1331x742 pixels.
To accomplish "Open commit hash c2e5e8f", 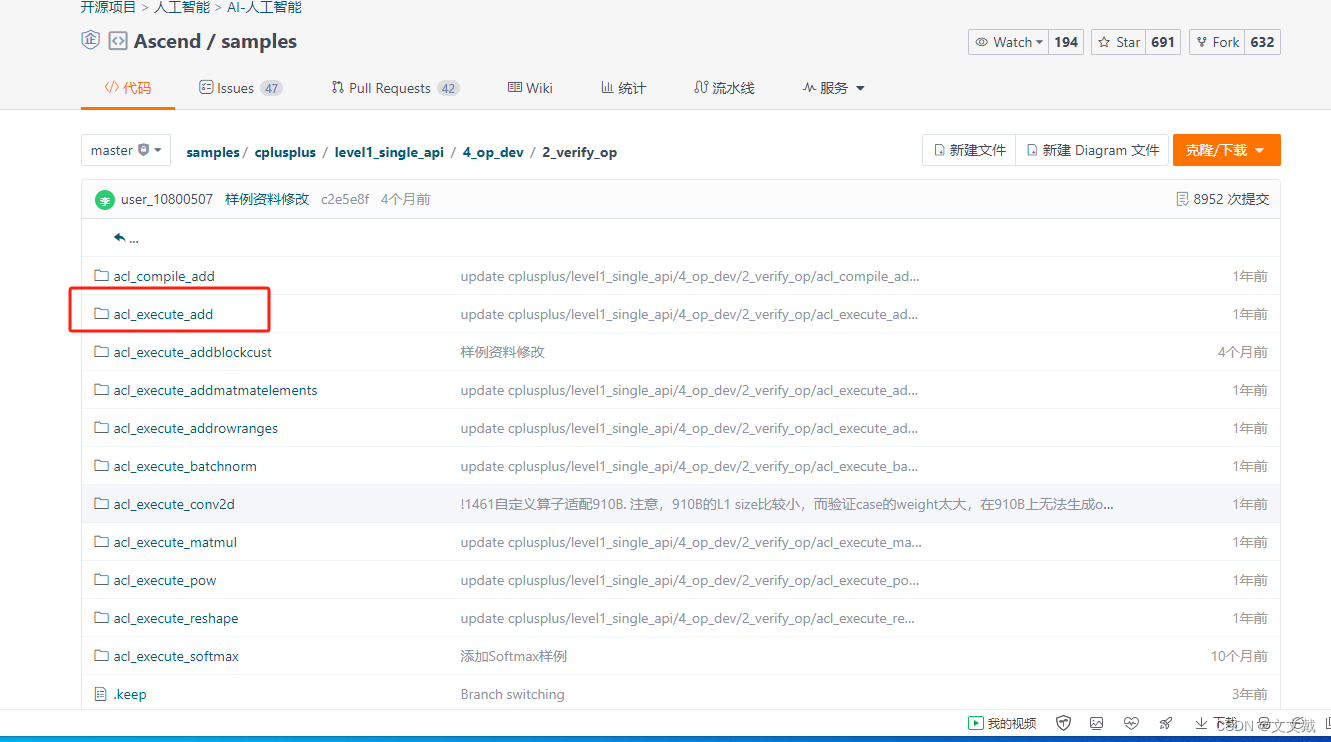I will (345, 199).
